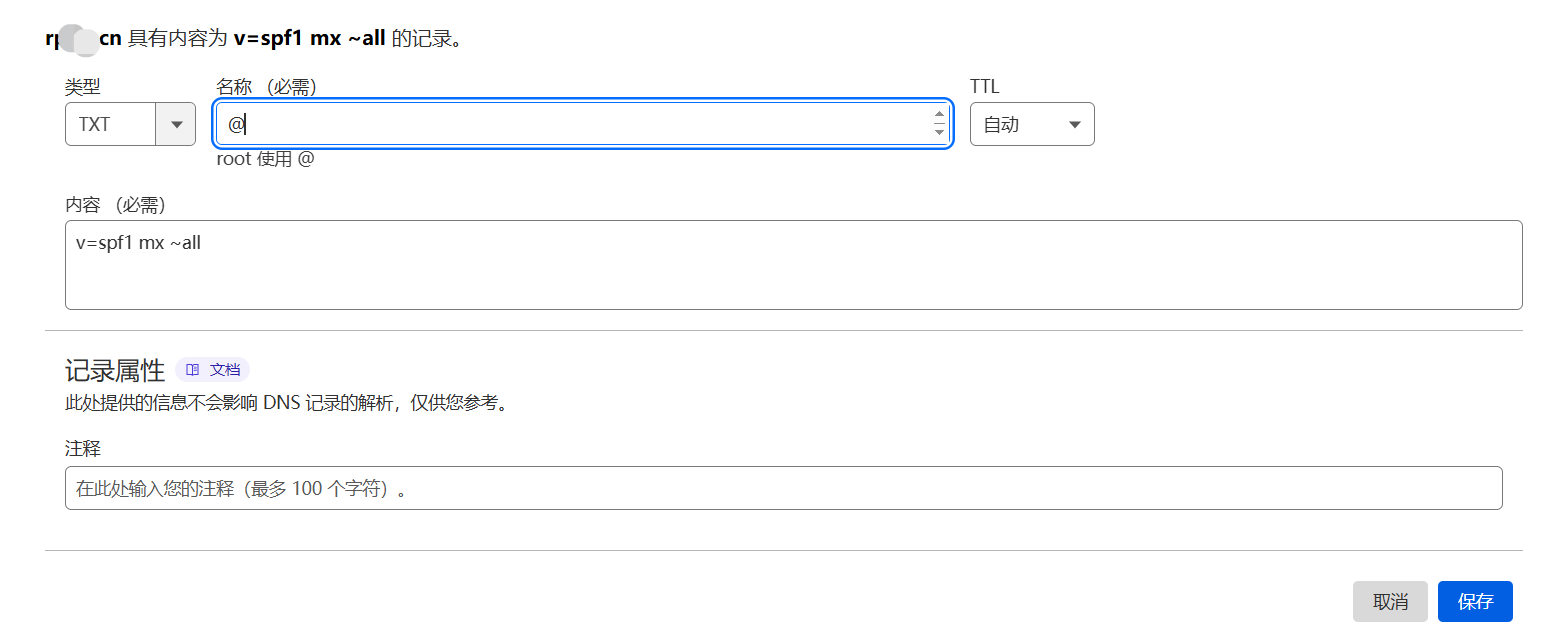Click the 名称 (必需) field label
Image resolution: width=1542 pixels, height=638 pixels.
coord(266,87)
